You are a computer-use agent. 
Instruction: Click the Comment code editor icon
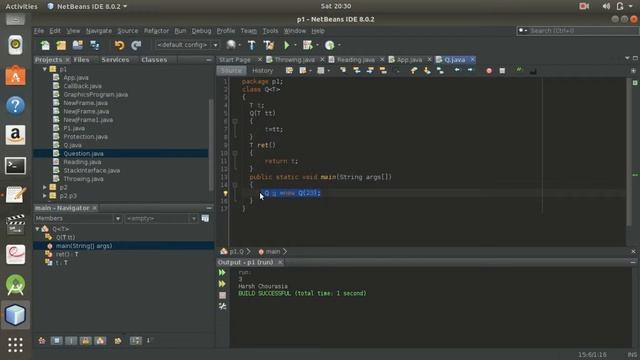click(518, 71)
